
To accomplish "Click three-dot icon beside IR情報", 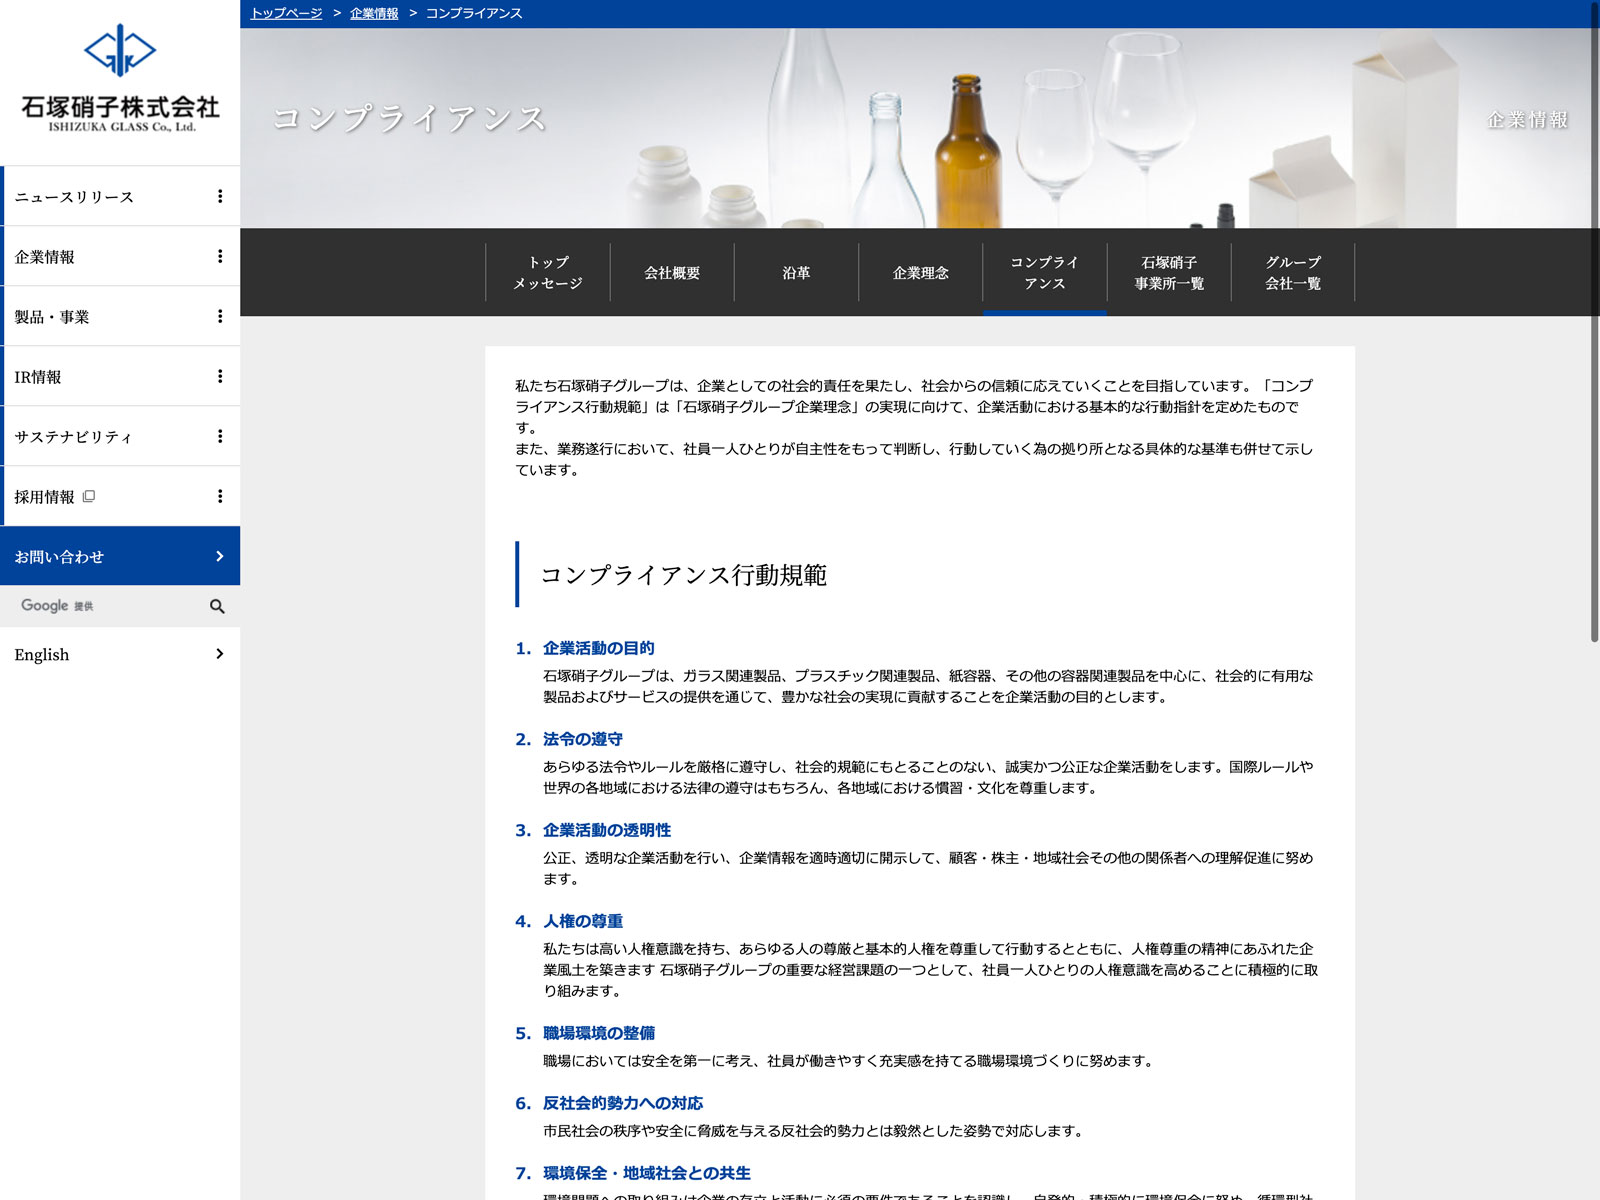I will pyautogui.click(x=220, y=377).
